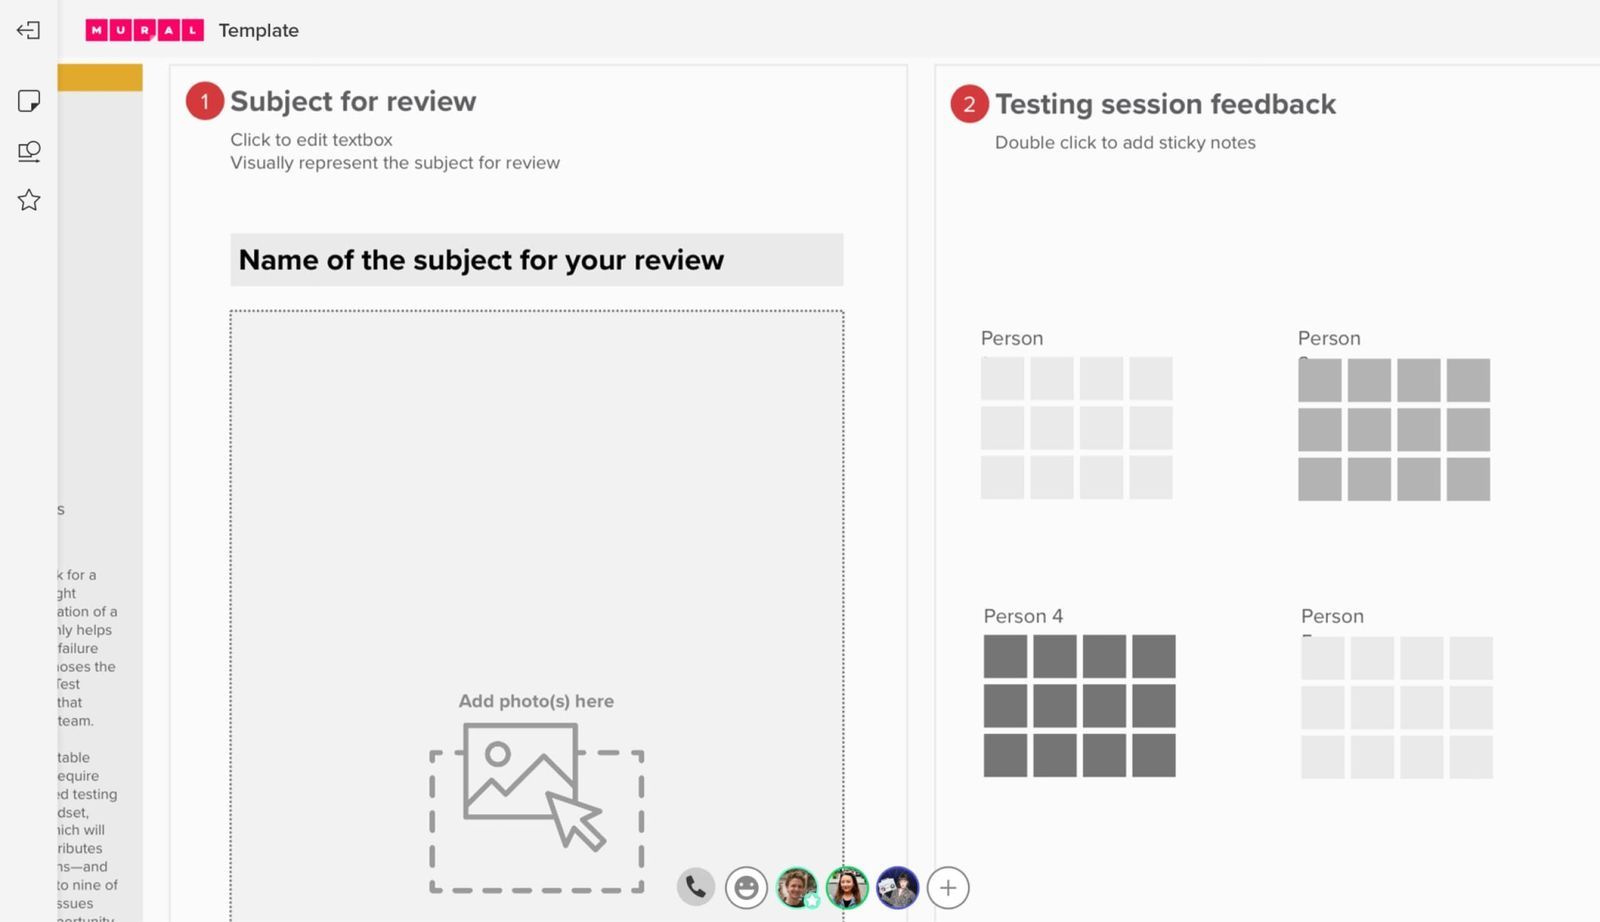Click the Person 4 label

tap(1022, 616)
